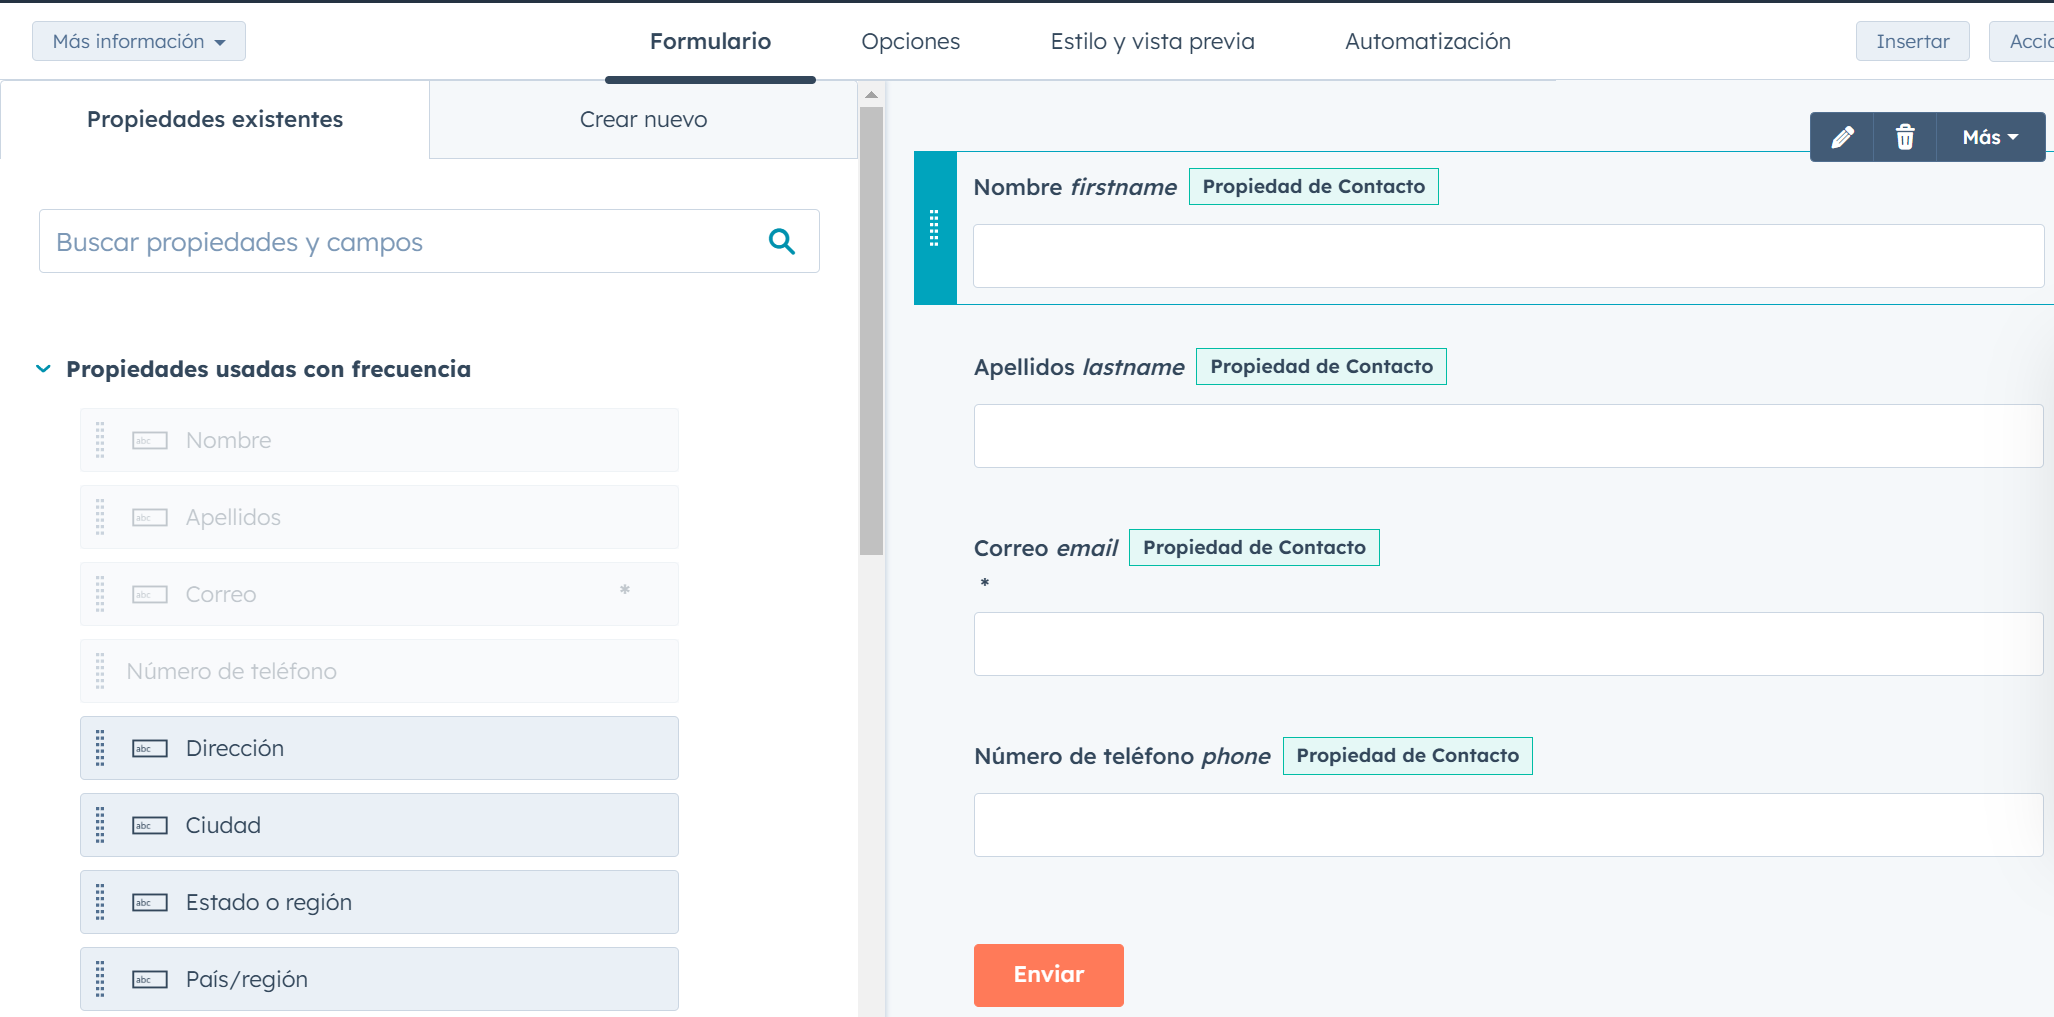Switch to the Opciones tab
2054x1017 pixels.
click(x=910, y=41)
